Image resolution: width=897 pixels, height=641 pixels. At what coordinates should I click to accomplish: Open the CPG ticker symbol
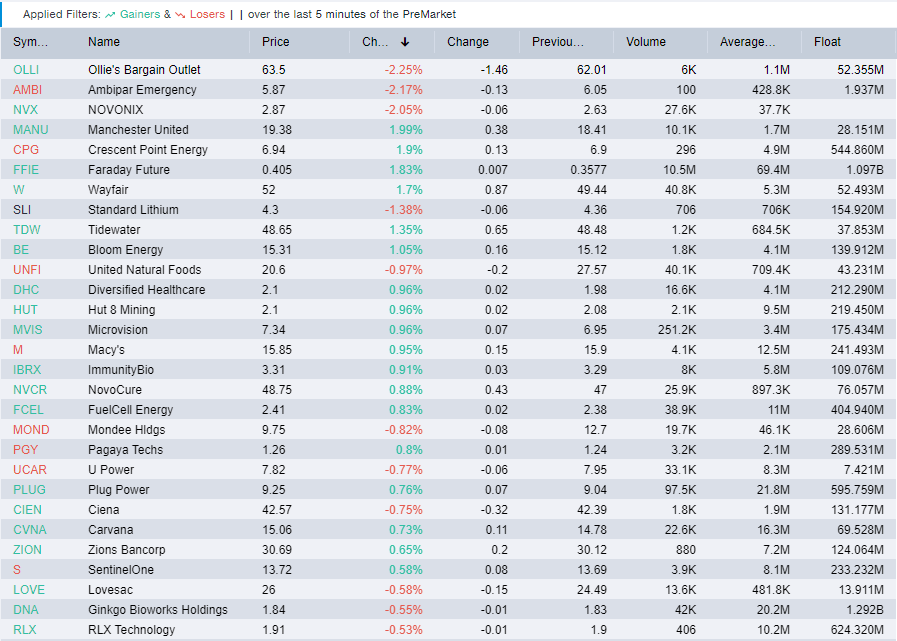26,150
